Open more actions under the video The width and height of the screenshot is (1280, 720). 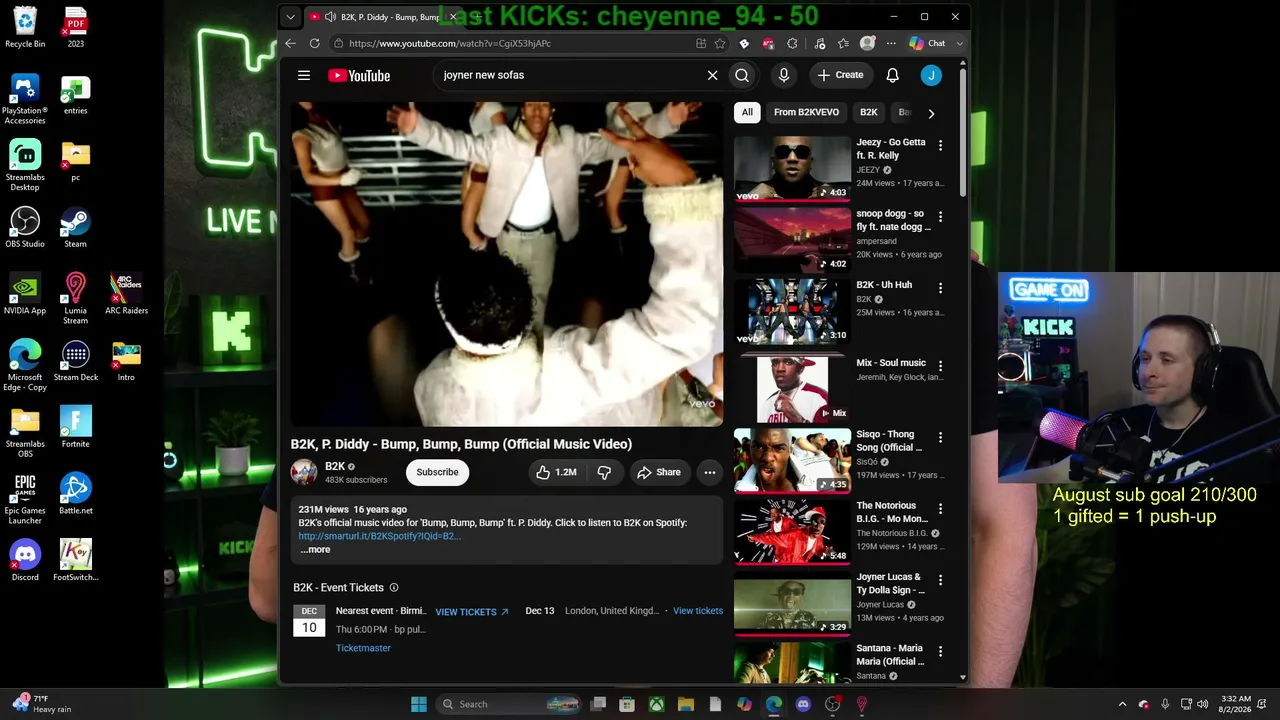709,472
